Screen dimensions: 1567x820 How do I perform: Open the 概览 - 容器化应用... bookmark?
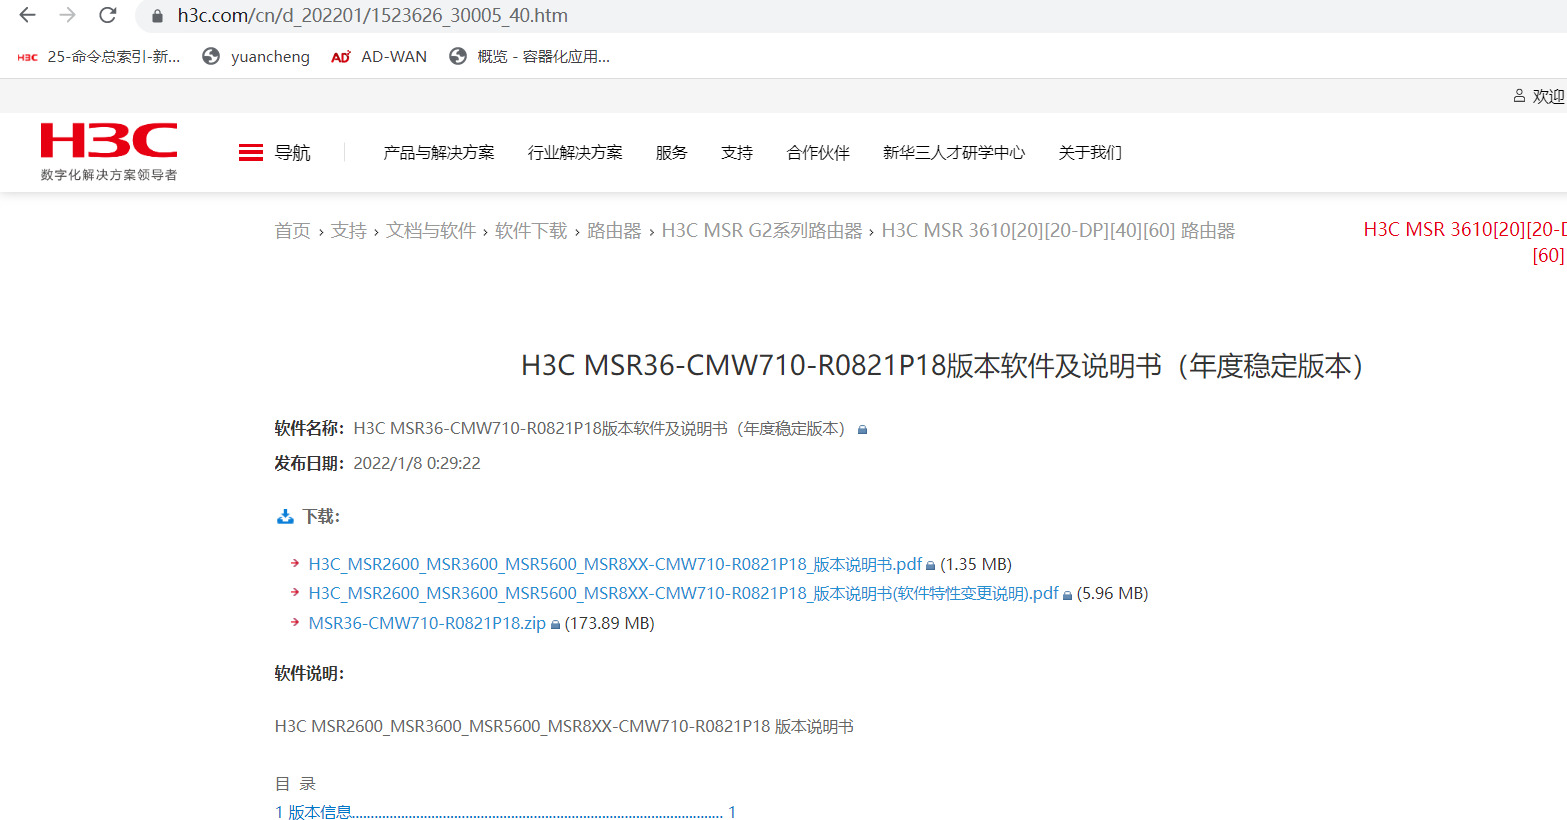click(x=529, y=56)
